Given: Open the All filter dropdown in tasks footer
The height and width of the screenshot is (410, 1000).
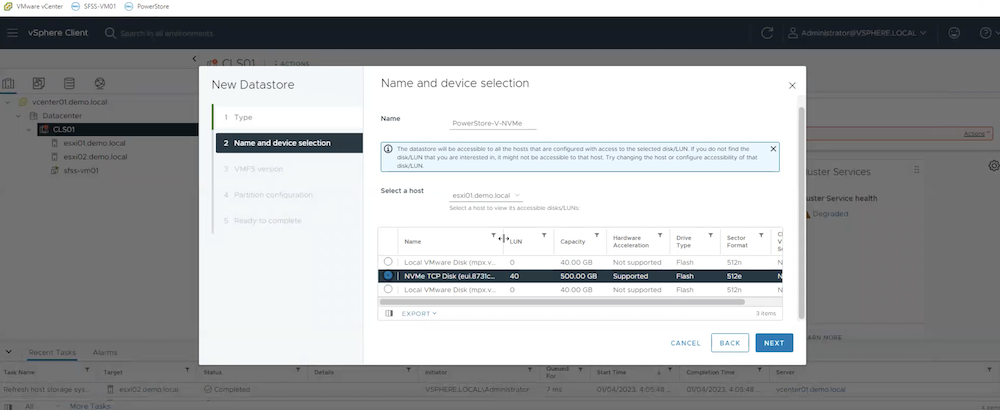Looking at the screenshot, I should click(43, 406).
